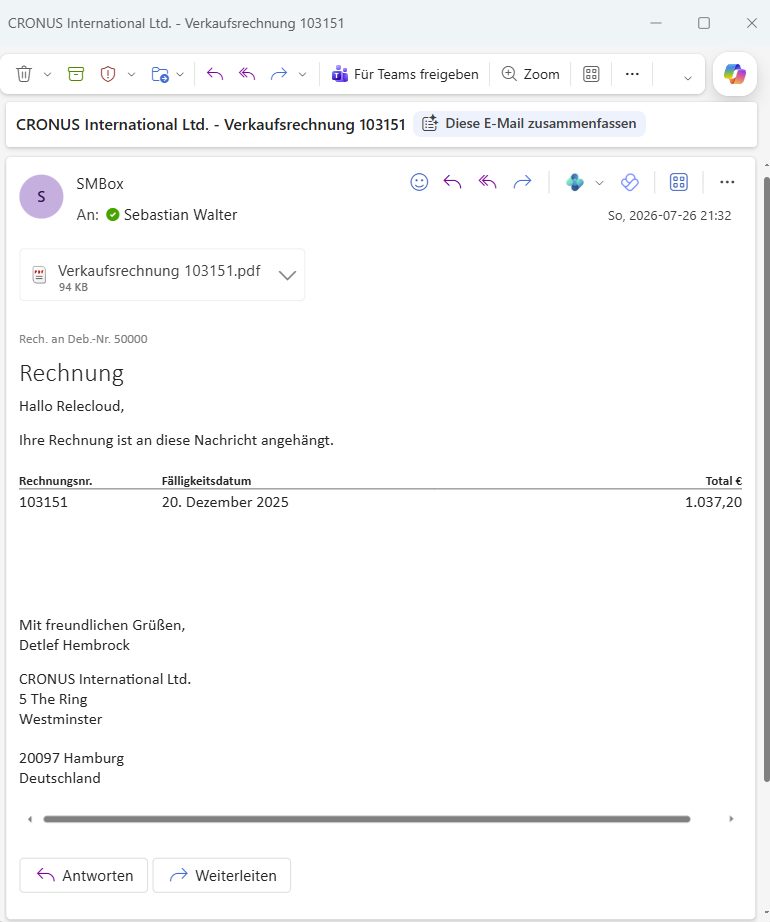Add emoji reaction to message
Viewport: 770px width, 922px height.
point(419,182)
